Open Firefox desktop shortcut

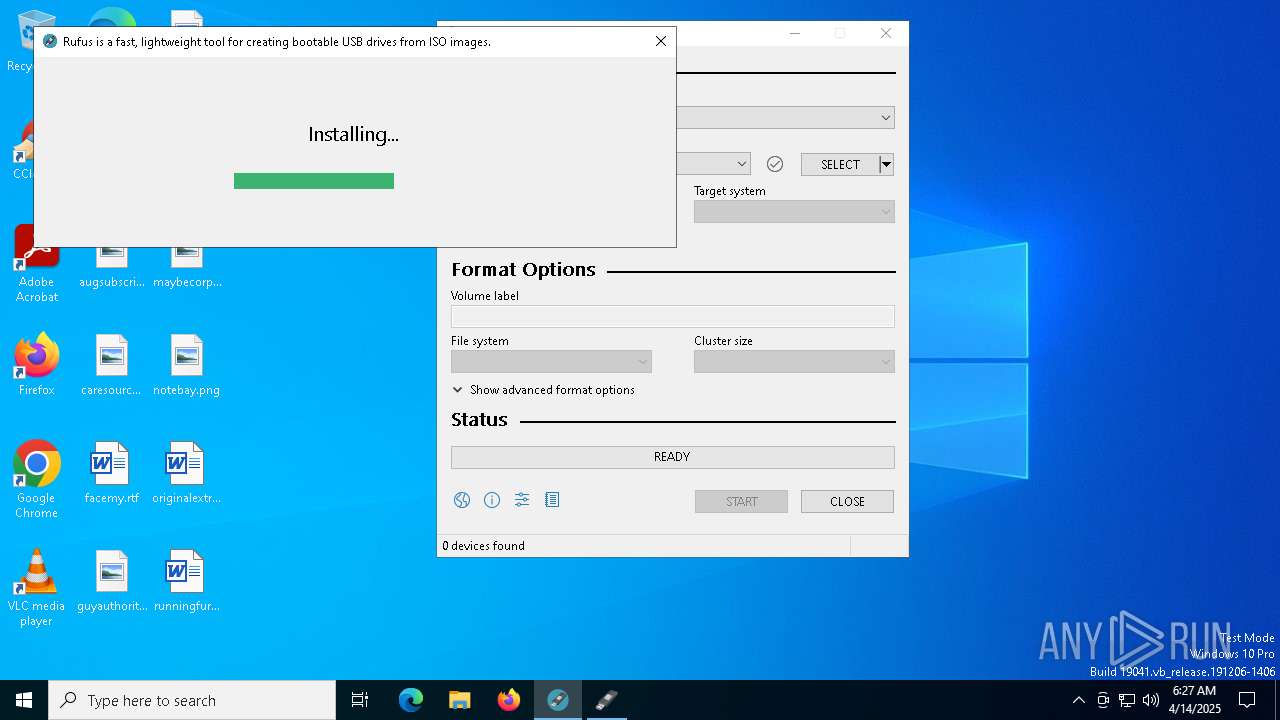pos(37,364)
